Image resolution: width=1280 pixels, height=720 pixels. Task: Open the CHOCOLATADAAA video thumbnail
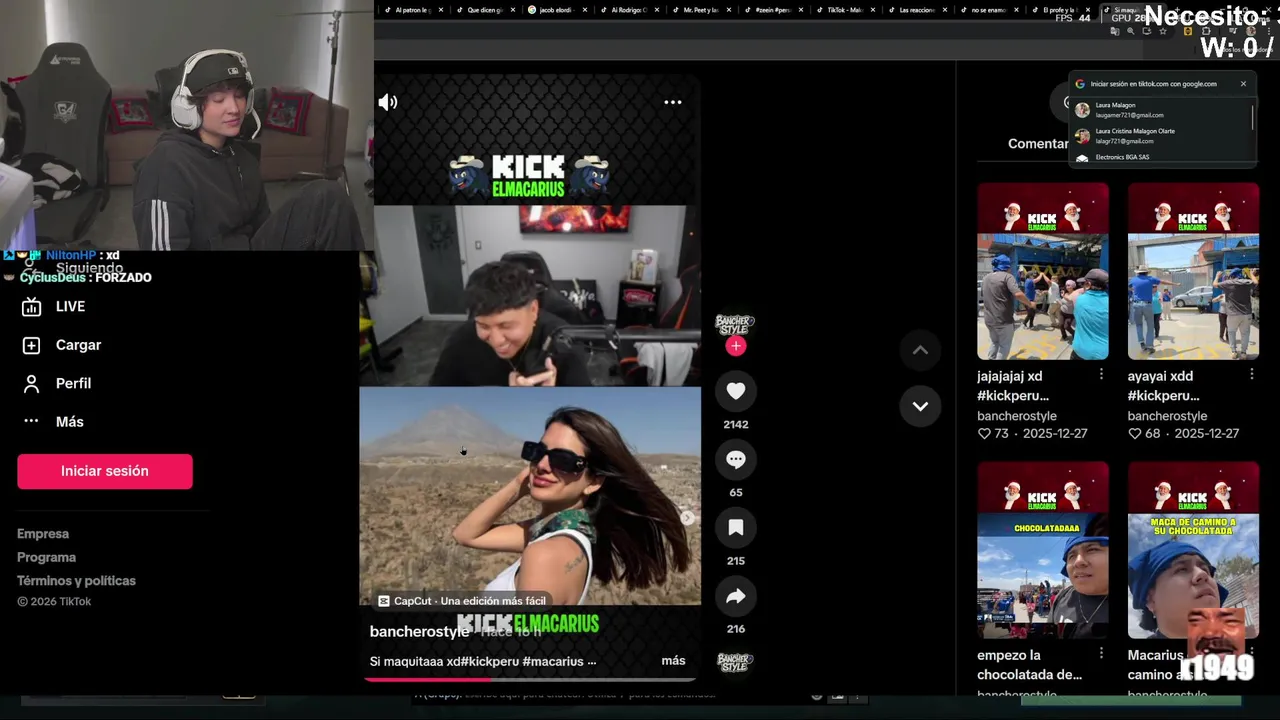(1043, 550)
